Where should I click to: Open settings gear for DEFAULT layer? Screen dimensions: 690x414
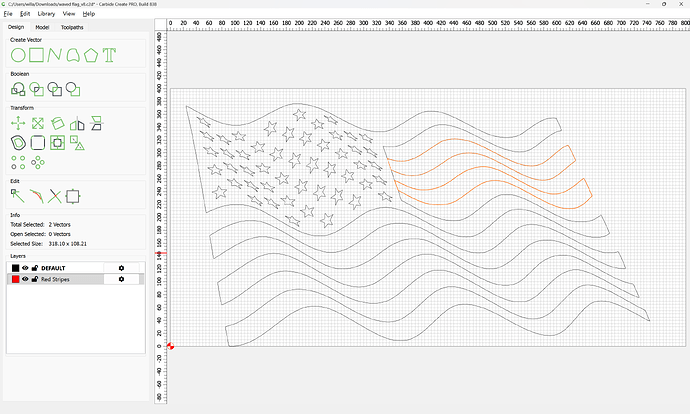pos(121,268)
